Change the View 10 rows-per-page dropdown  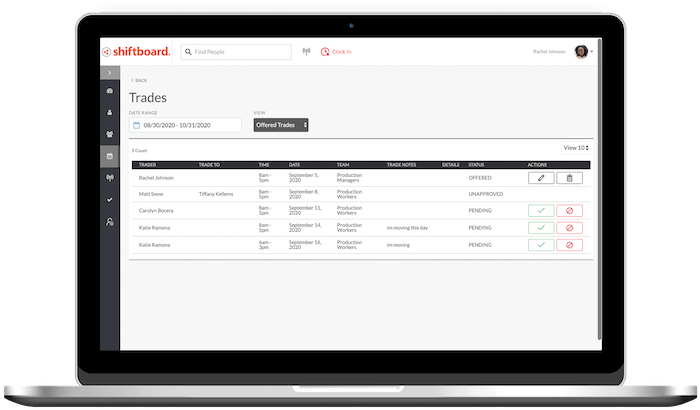click(x=577, y=148)
